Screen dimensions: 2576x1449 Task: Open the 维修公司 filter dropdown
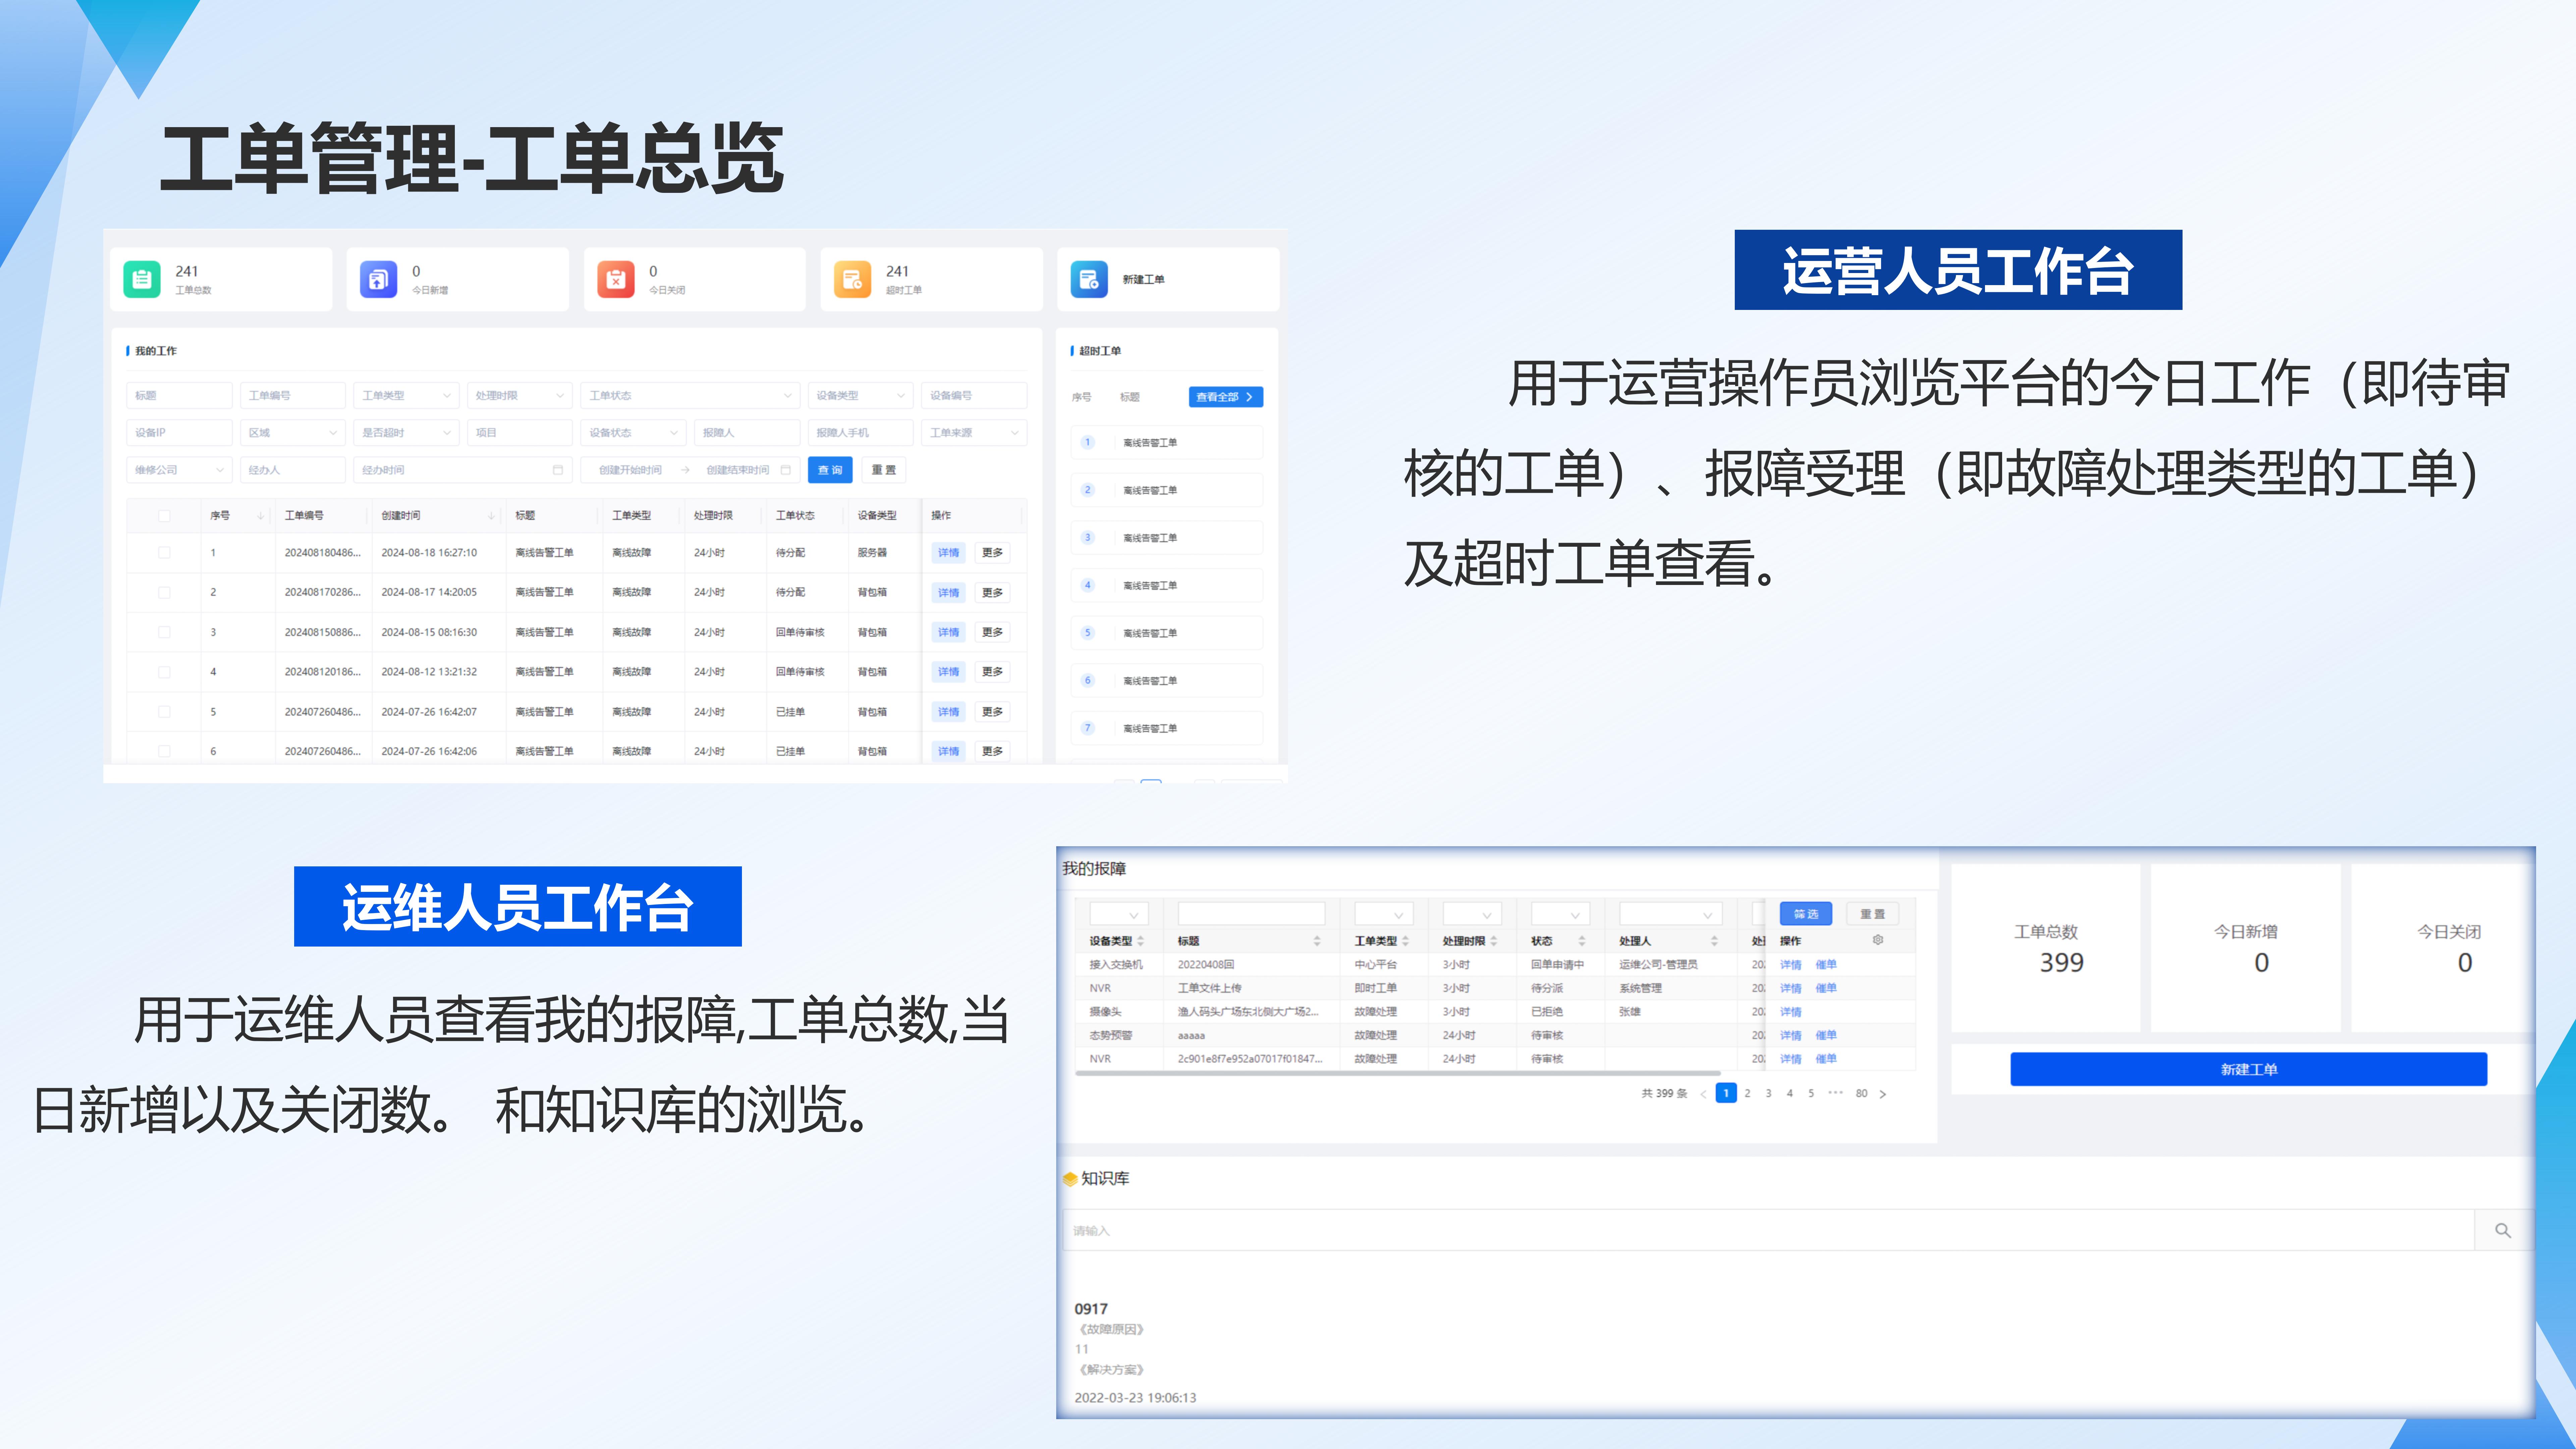pos(179,470)
